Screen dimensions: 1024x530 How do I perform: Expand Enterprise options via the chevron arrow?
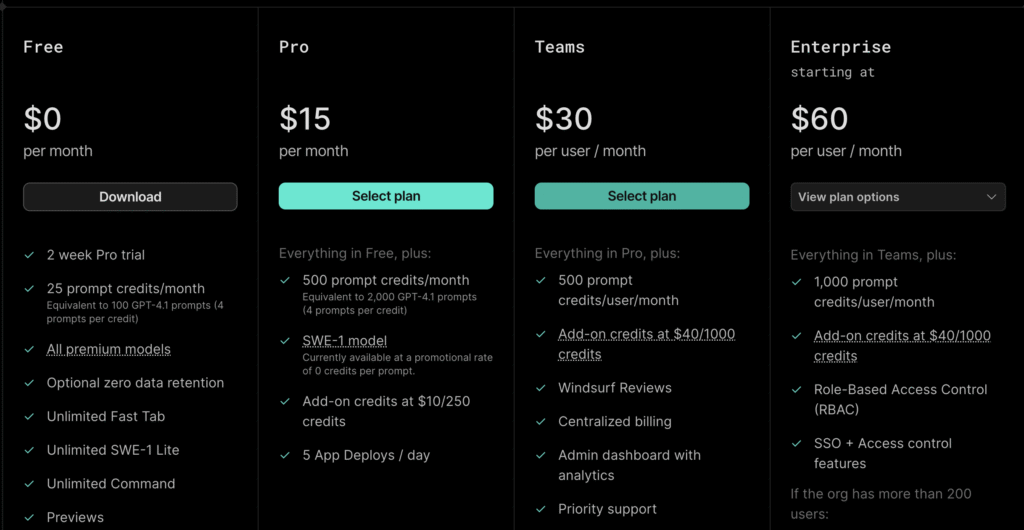(991, 196)
